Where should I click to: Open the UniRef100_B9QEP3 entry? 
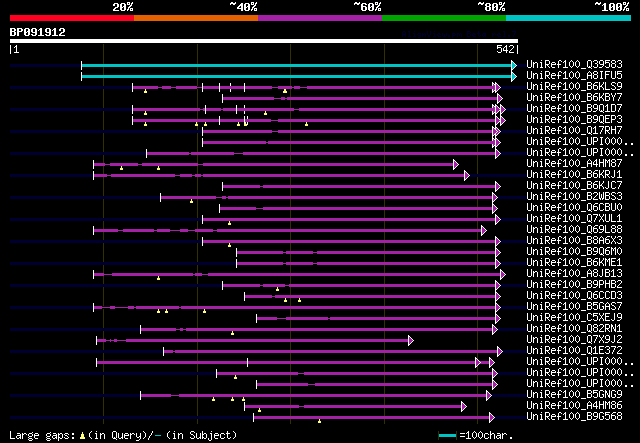point(574,120)
